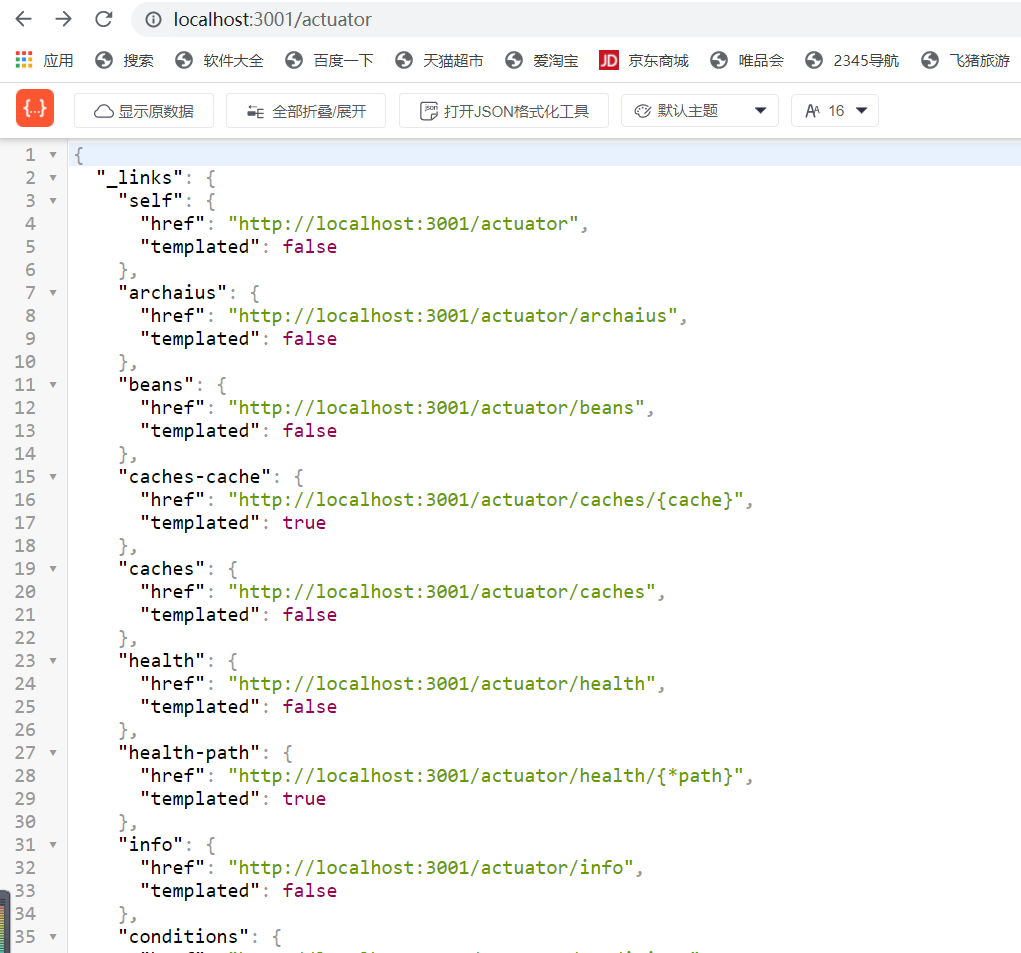1021x953 pixels.
Task: Collapse the "info" node arrow
Action: click(53, 845)
